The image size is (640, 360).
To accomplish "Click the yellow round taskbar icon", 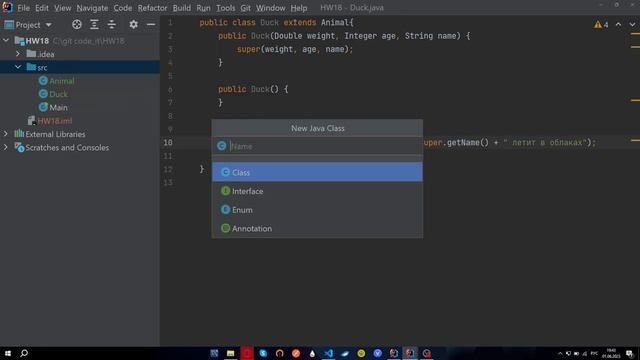I will point(361,353).
